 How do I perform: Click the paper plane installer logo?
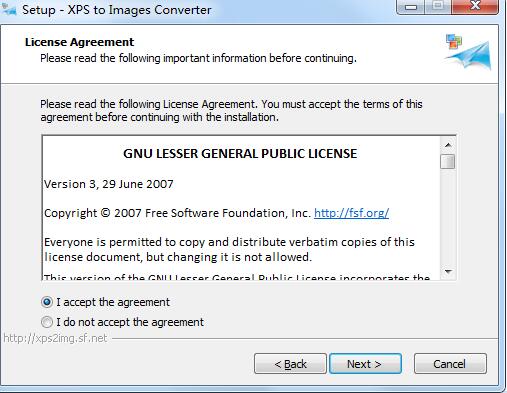click(468, 52)
